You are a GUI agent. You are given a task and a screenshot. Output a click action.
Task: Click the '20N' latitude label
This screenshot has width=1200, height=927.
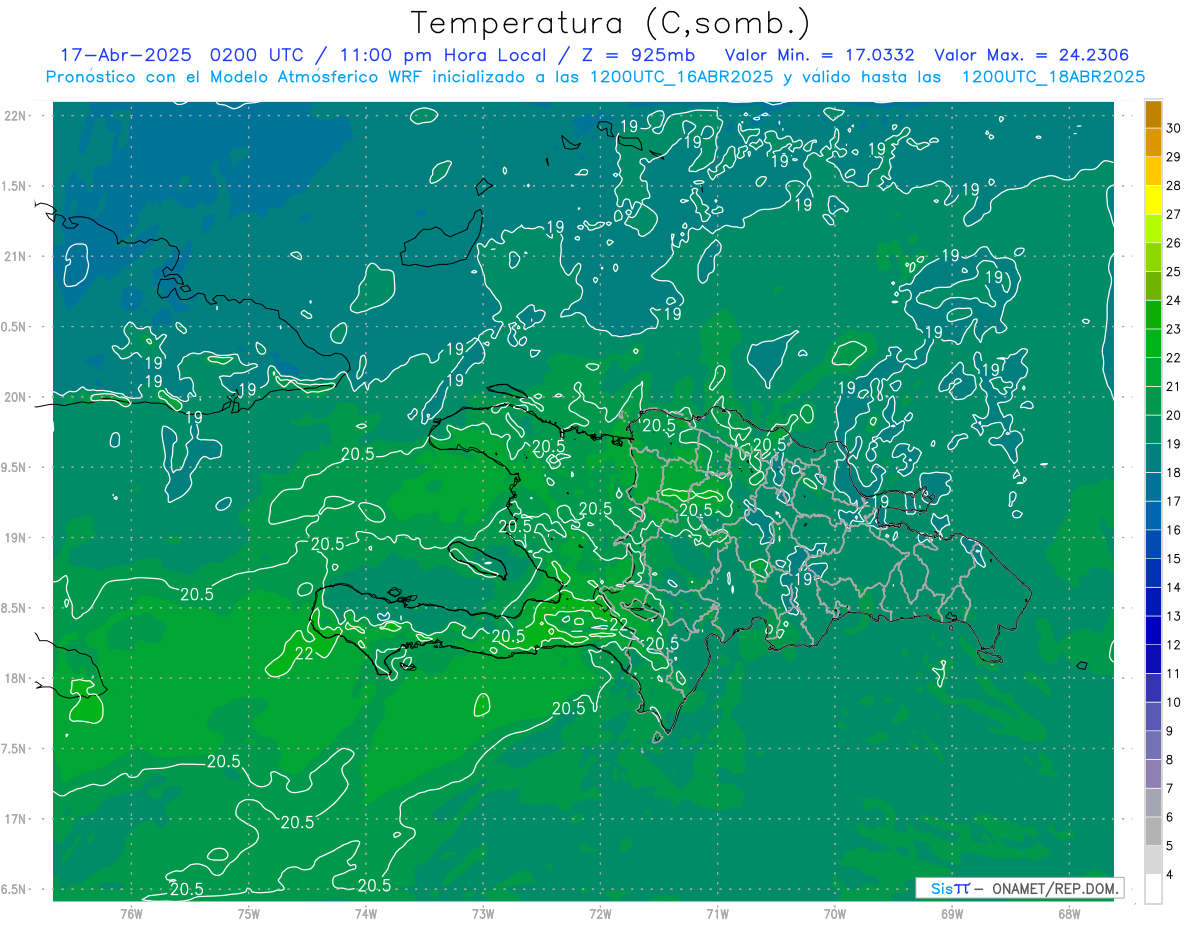click(x=16, y=397)
